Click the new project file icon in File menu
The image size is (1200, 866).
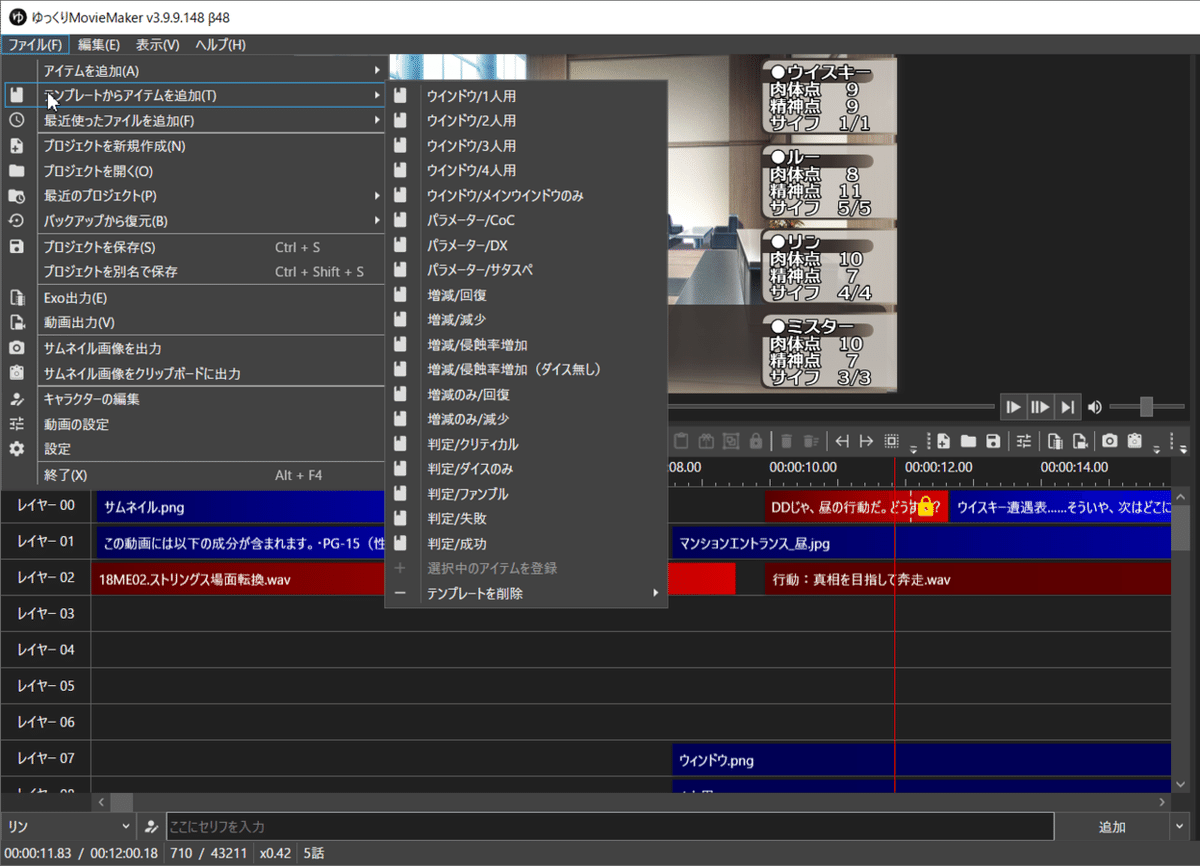tap(17, 146)
